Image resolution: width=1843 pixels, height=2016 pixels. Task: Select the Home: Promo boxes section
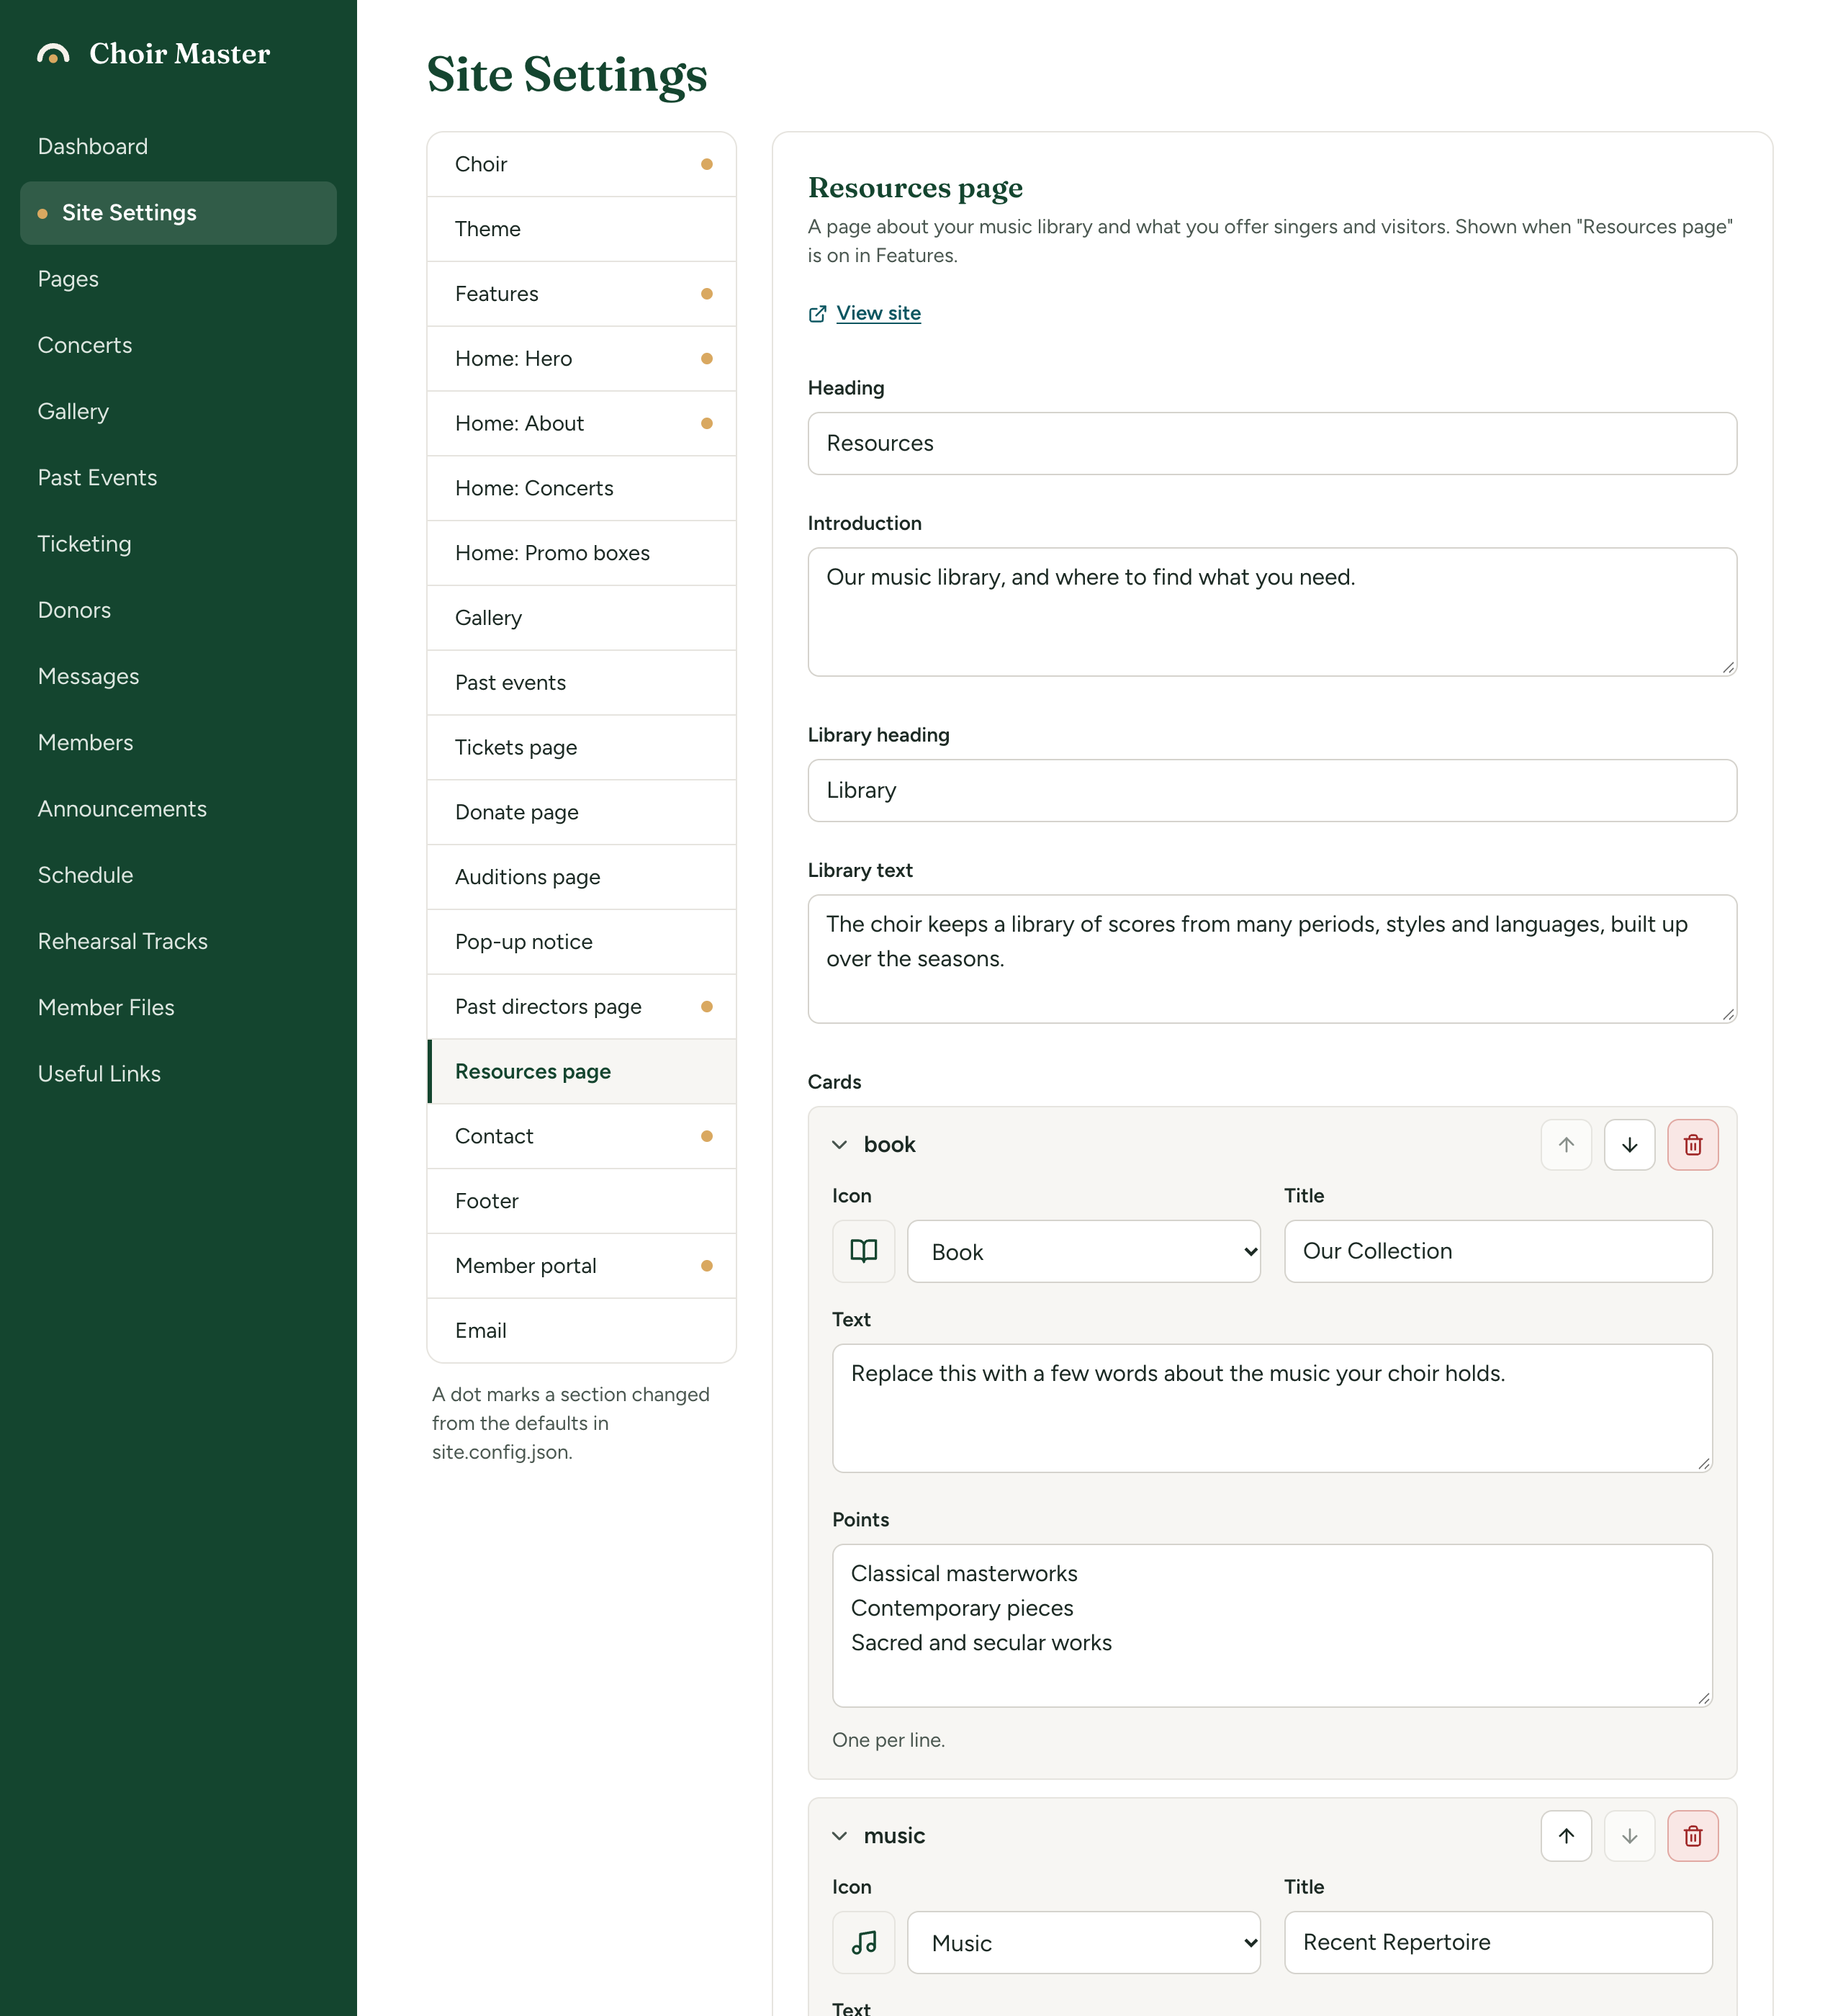[x=581, y=553]
